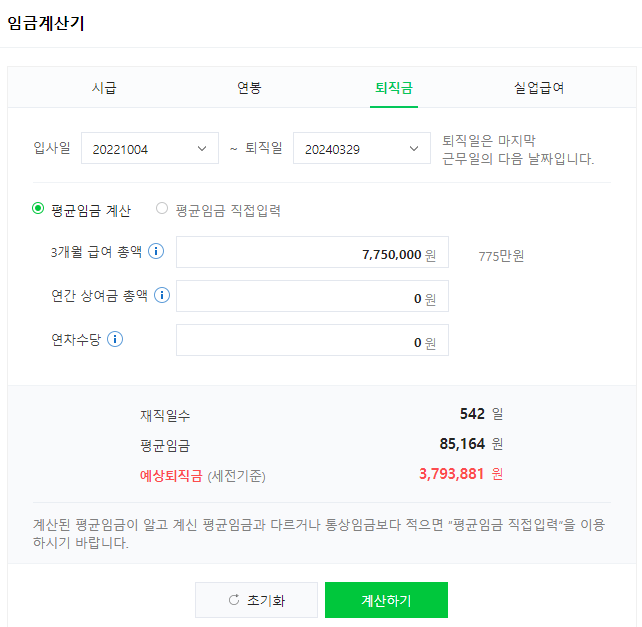
Task: Click the 연차수당 amount input field
Action: (312, 342)
